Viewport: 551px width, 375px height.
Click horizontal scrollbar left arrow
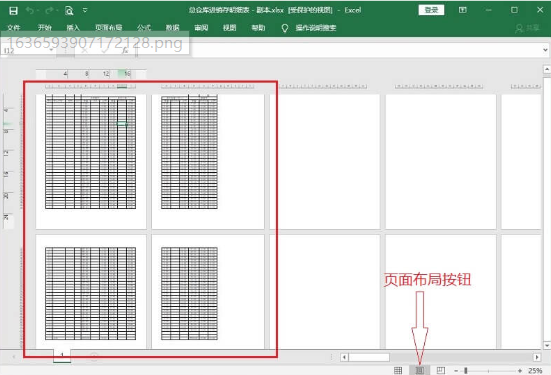[x=344, y=357]
